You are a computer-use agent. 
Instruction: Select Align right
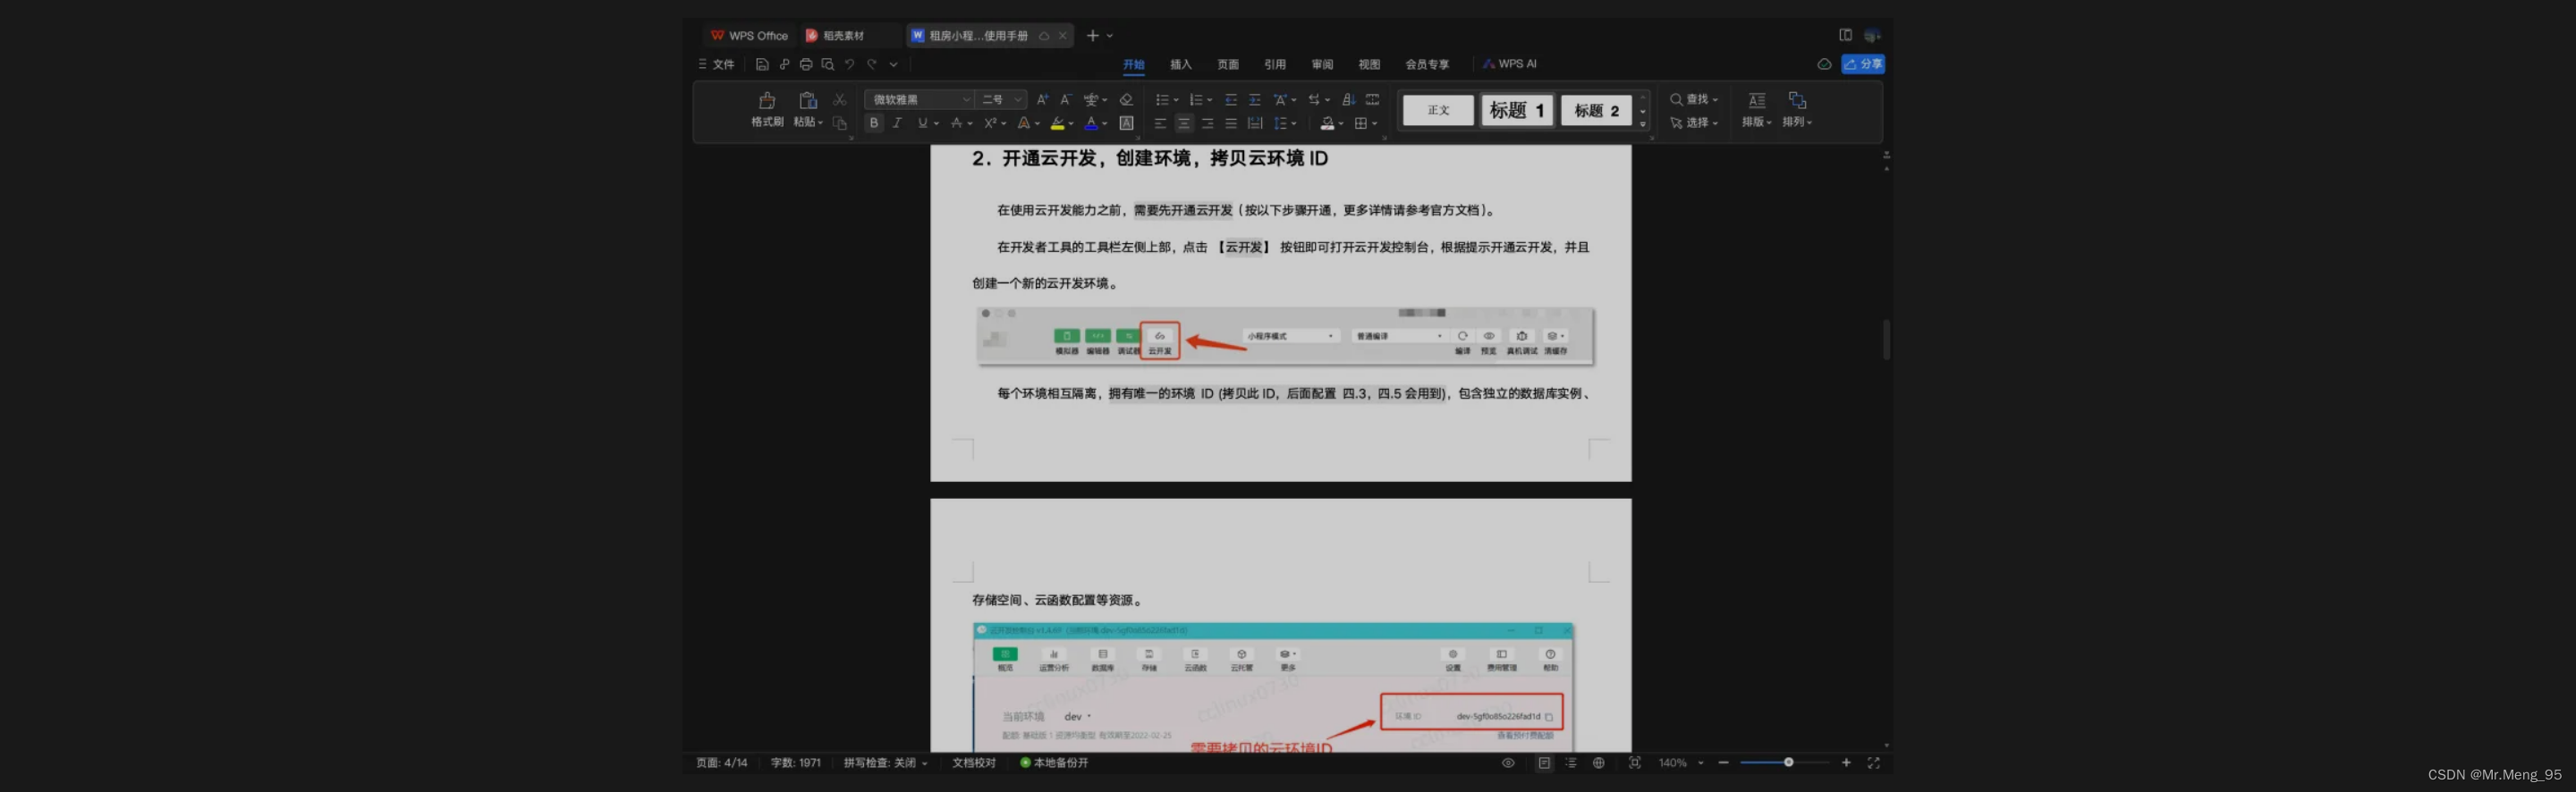coord(1208,123)
